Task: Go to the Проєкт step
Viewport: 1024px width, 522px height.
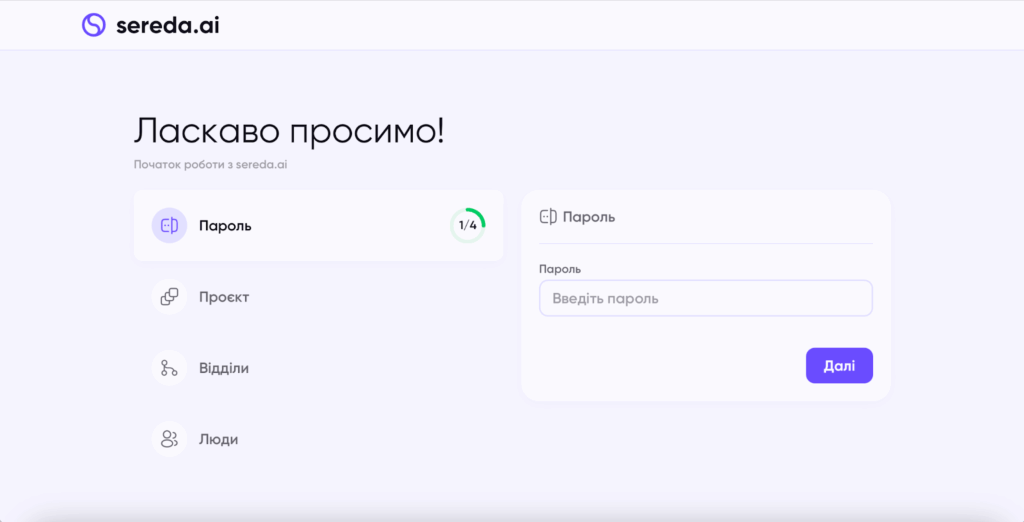Action: coord(224,297)
